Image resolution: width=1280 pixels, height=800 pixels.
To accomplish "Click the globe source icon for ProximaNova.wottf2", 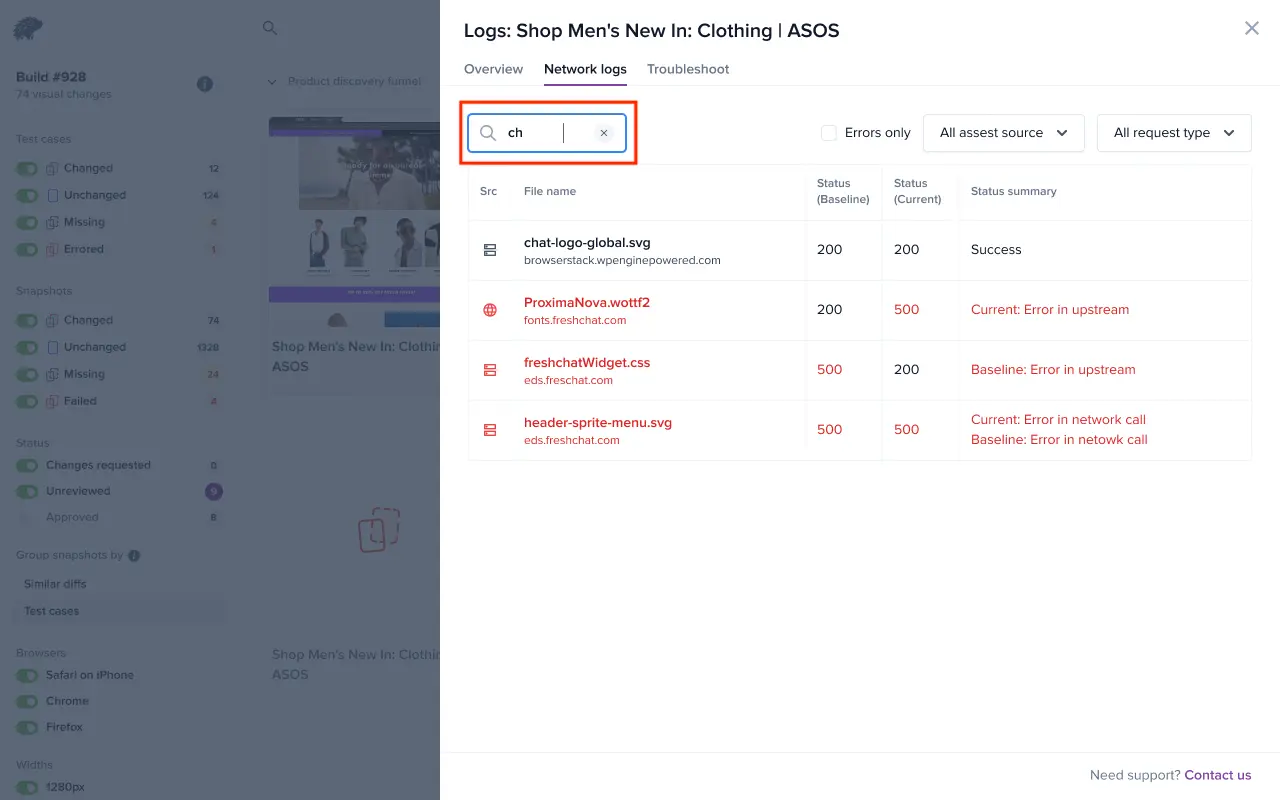I will pos(490,310).
